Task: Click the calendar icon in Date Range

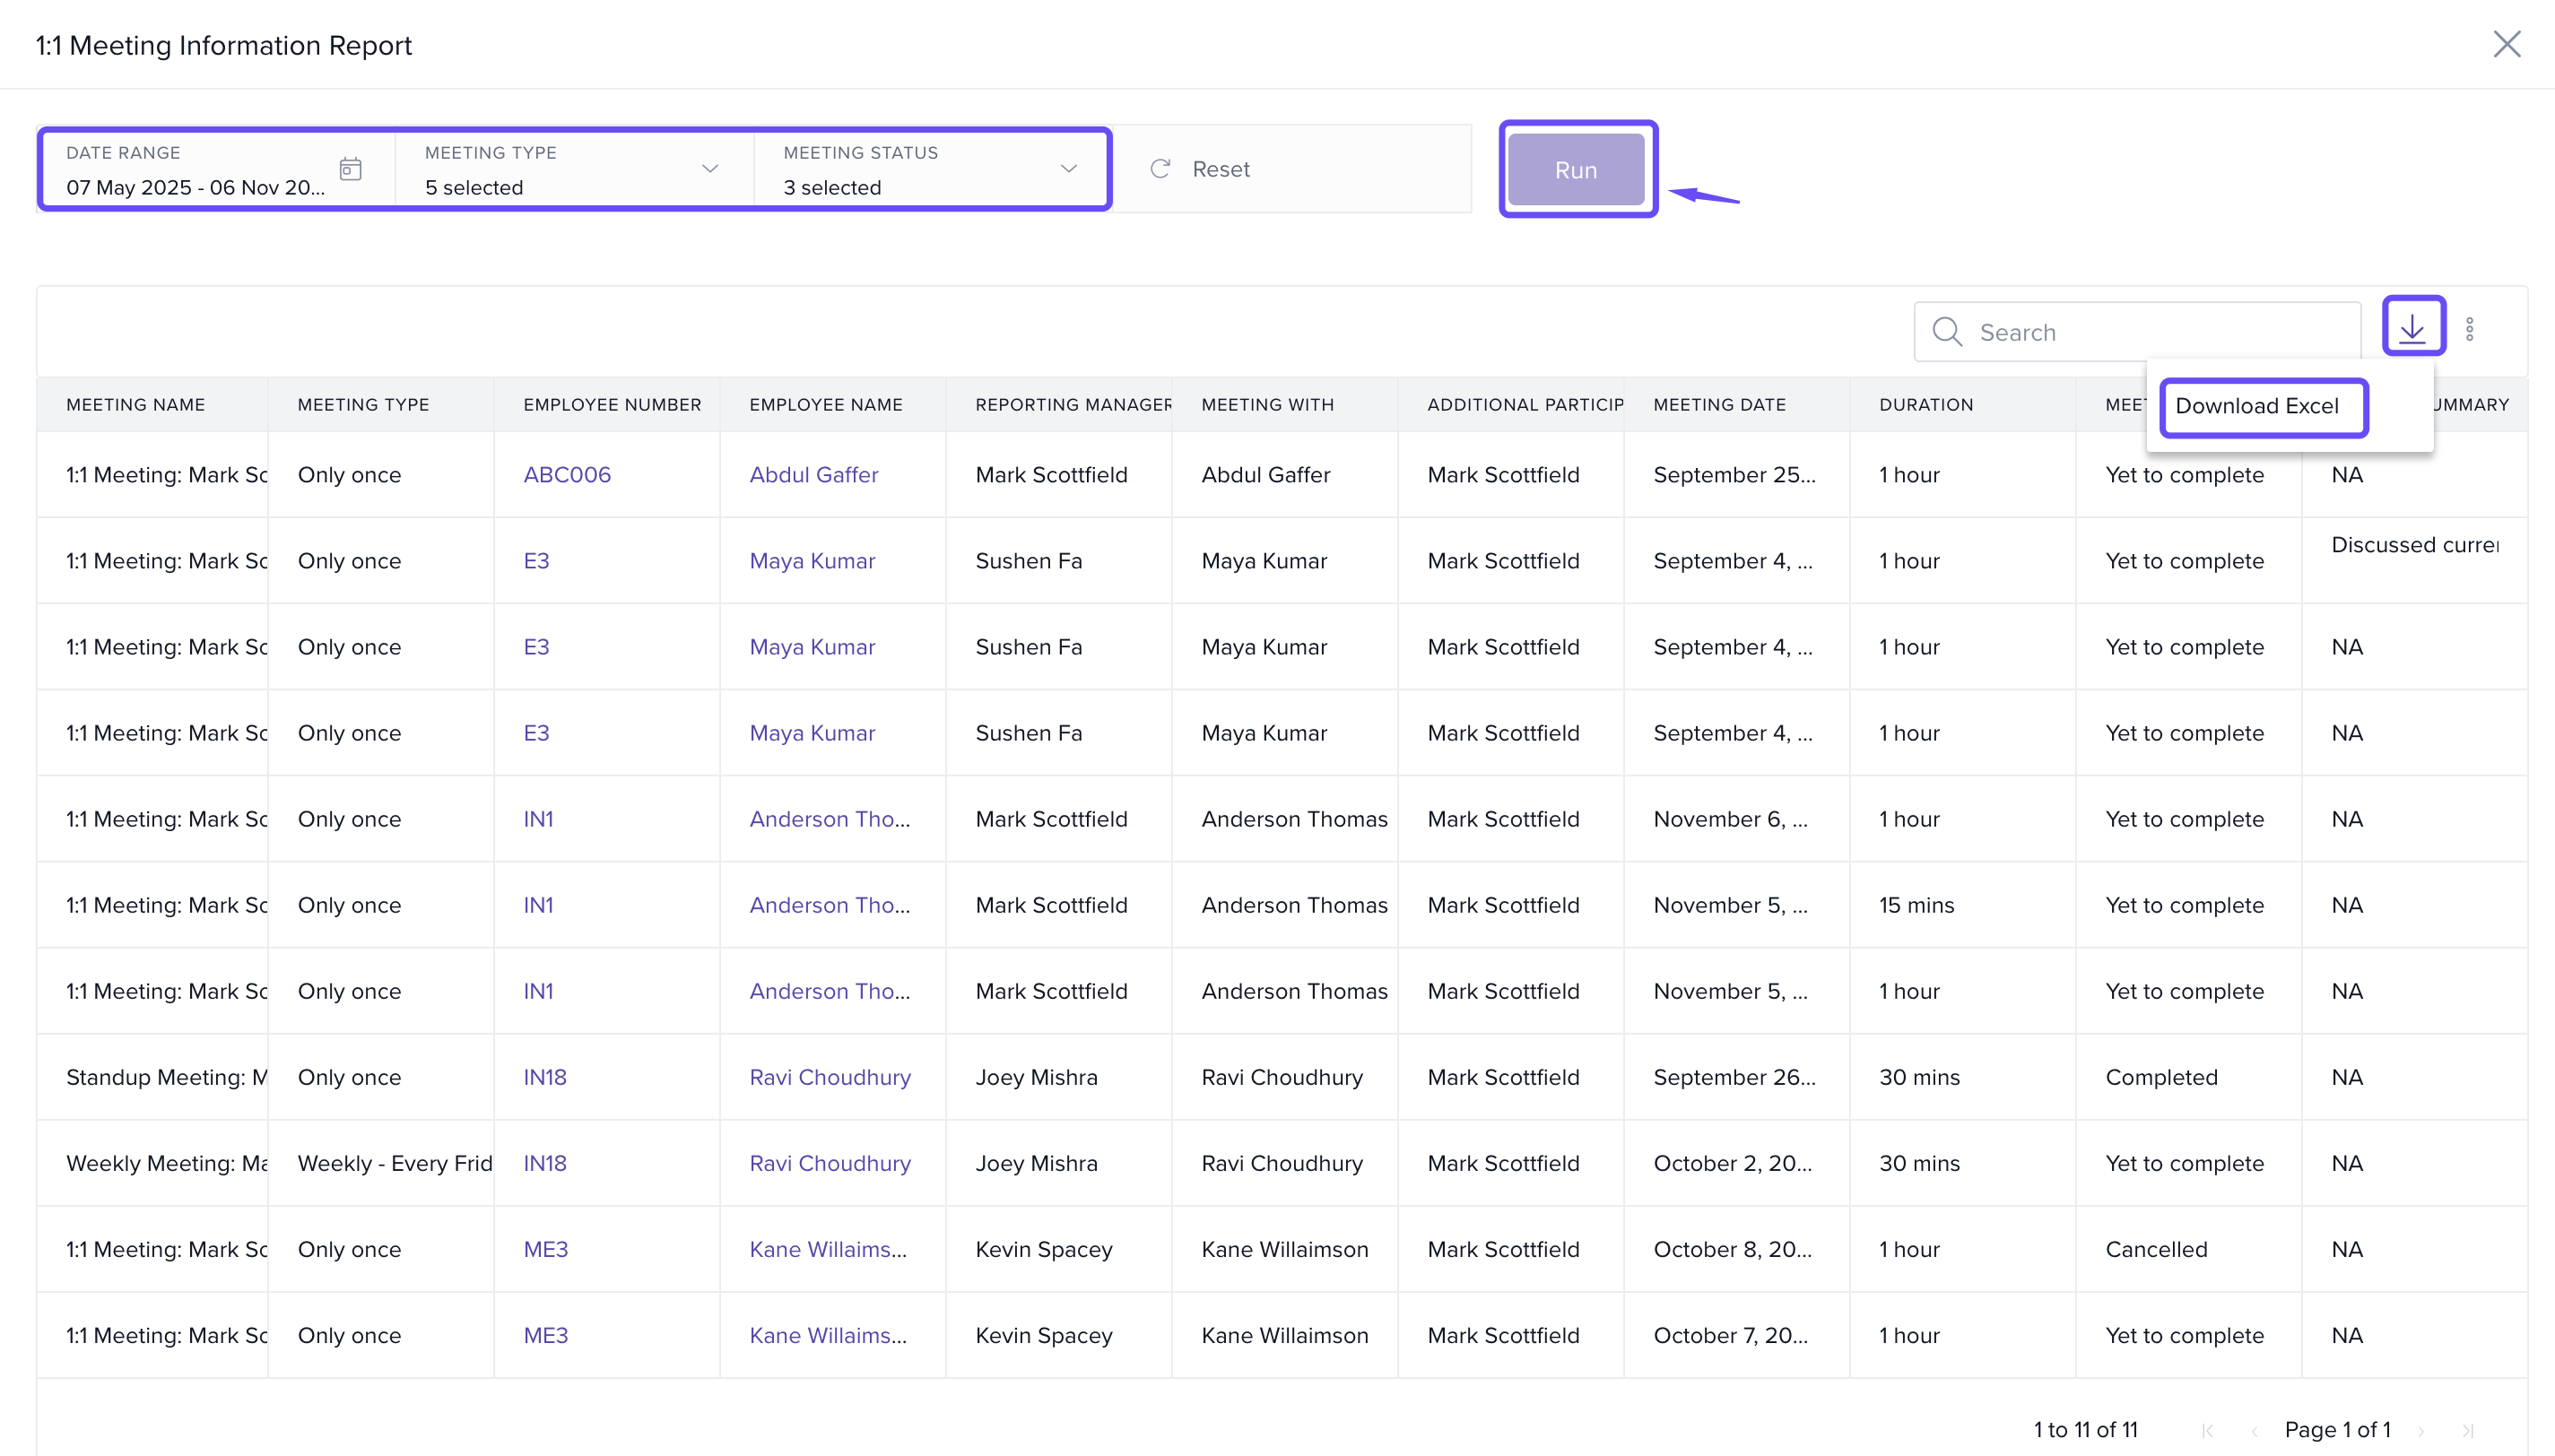Action: pyautogui.click(x=350, y=169)
